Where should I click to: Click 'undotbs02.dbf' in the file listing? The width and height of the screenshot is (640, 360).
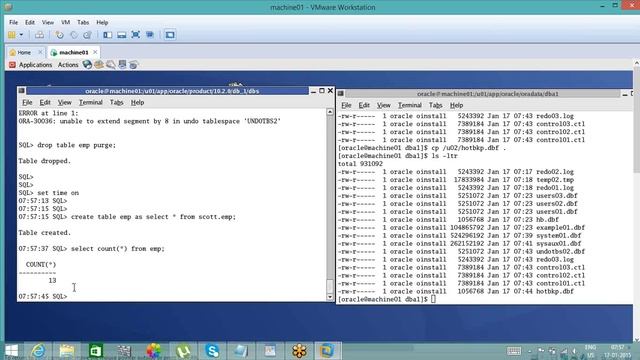click(560, 251)
